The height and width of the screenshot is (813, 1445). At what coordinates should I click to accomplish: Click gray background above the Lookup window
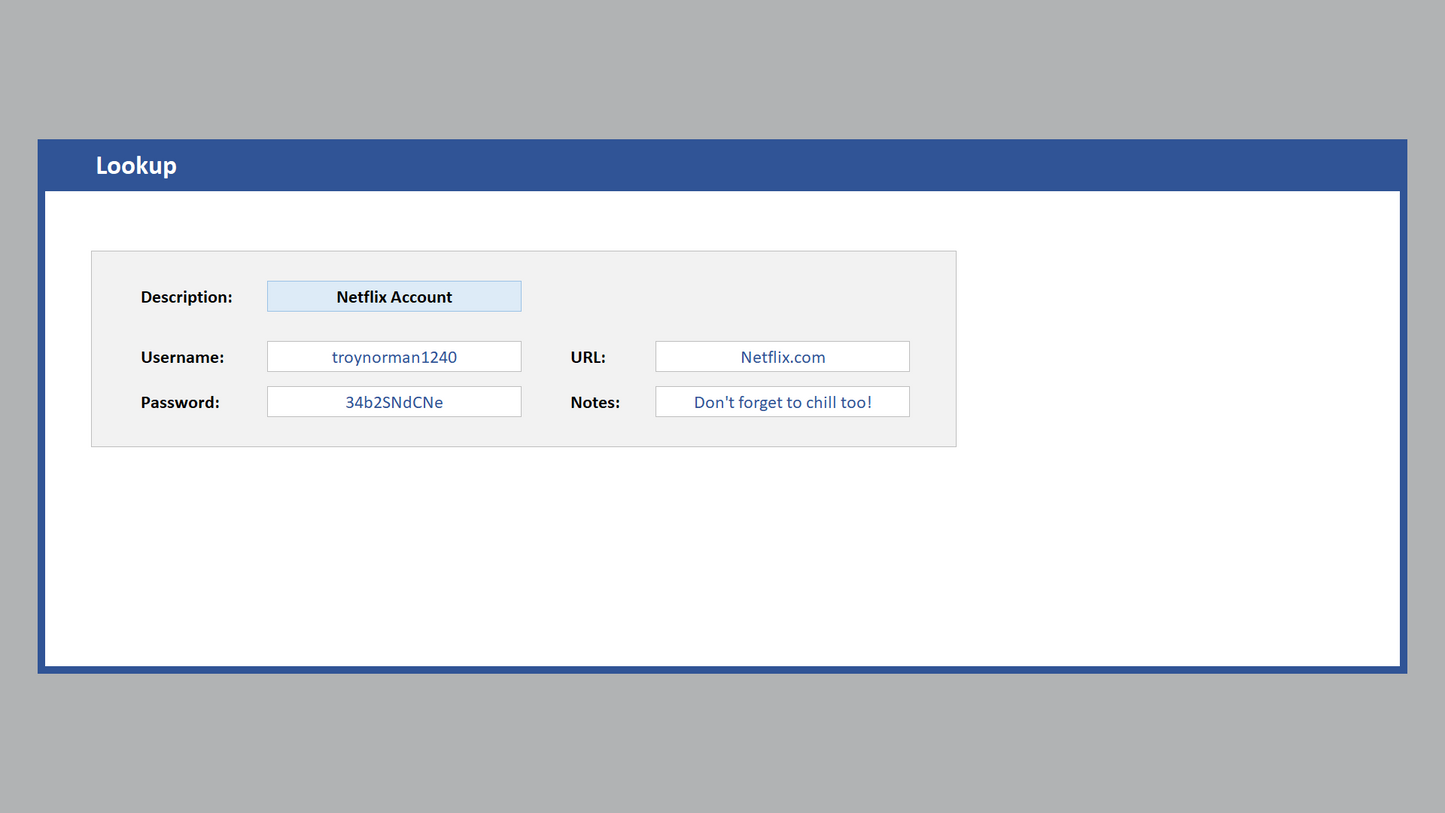point(720,70)
